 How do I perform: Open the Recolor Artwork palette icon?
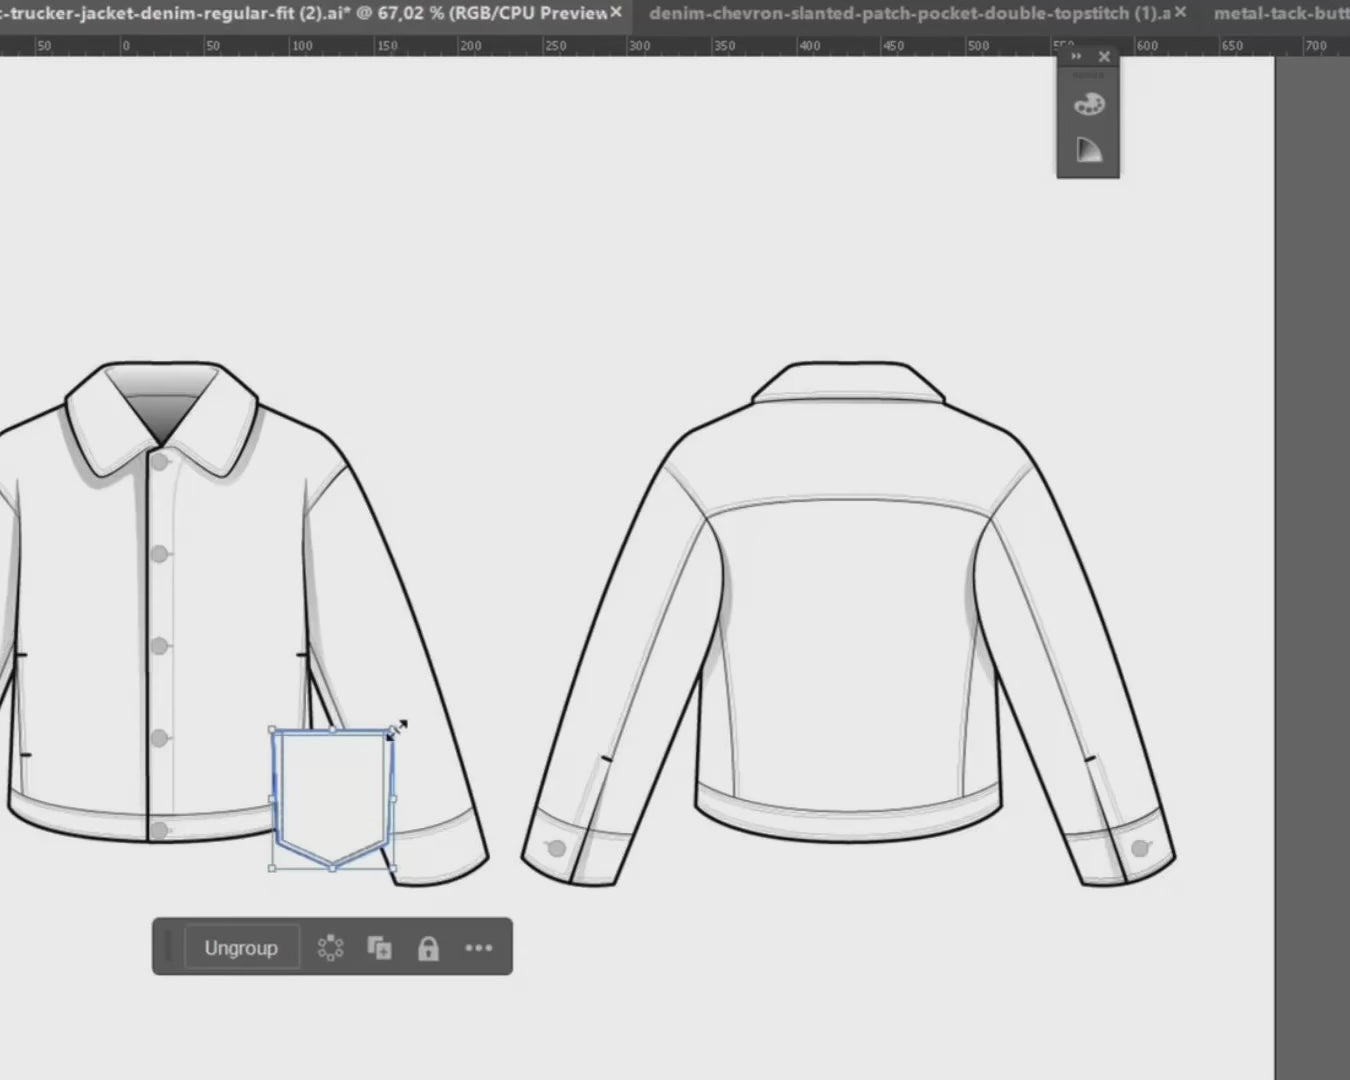[1088, 103]
